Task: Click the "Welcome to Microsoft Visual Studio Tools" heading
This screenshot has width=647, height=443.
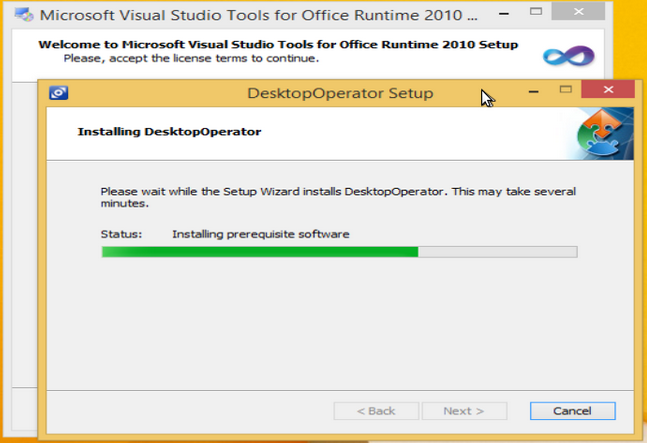Action: (x=278, y=45)
